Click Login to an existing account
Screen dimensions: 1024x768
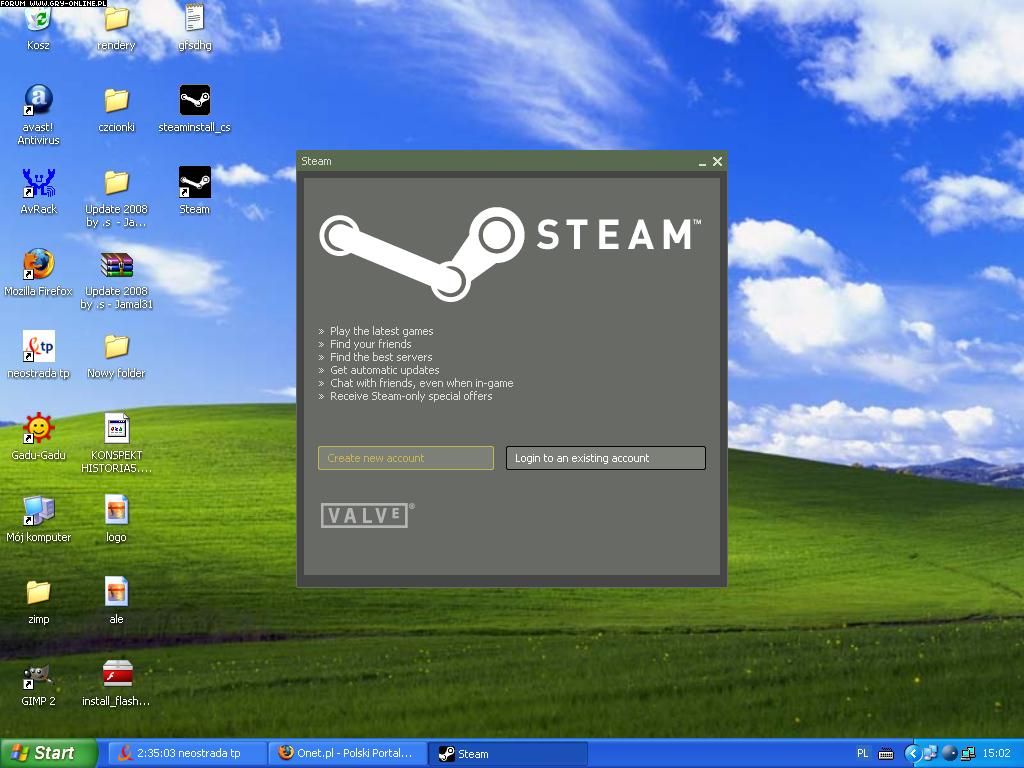point(605,458)
